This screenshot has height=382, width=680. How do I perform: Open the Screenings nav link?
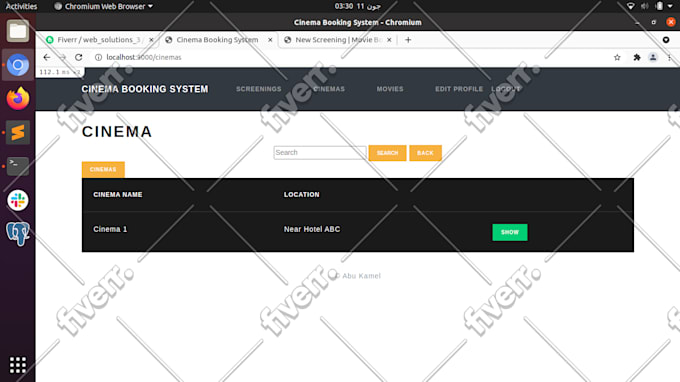click(258, 89)
